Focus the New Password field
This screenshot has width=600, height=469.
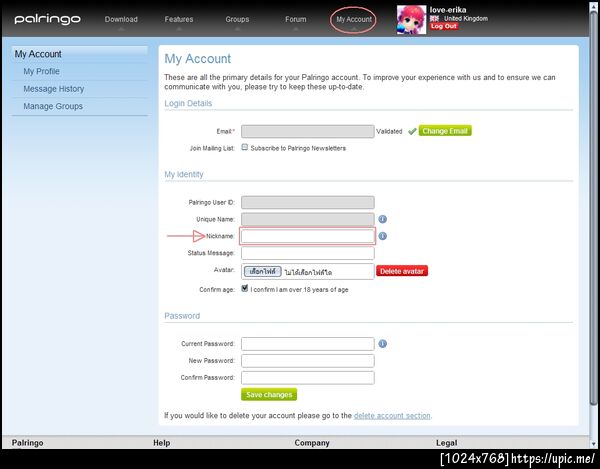pos(308,360)
